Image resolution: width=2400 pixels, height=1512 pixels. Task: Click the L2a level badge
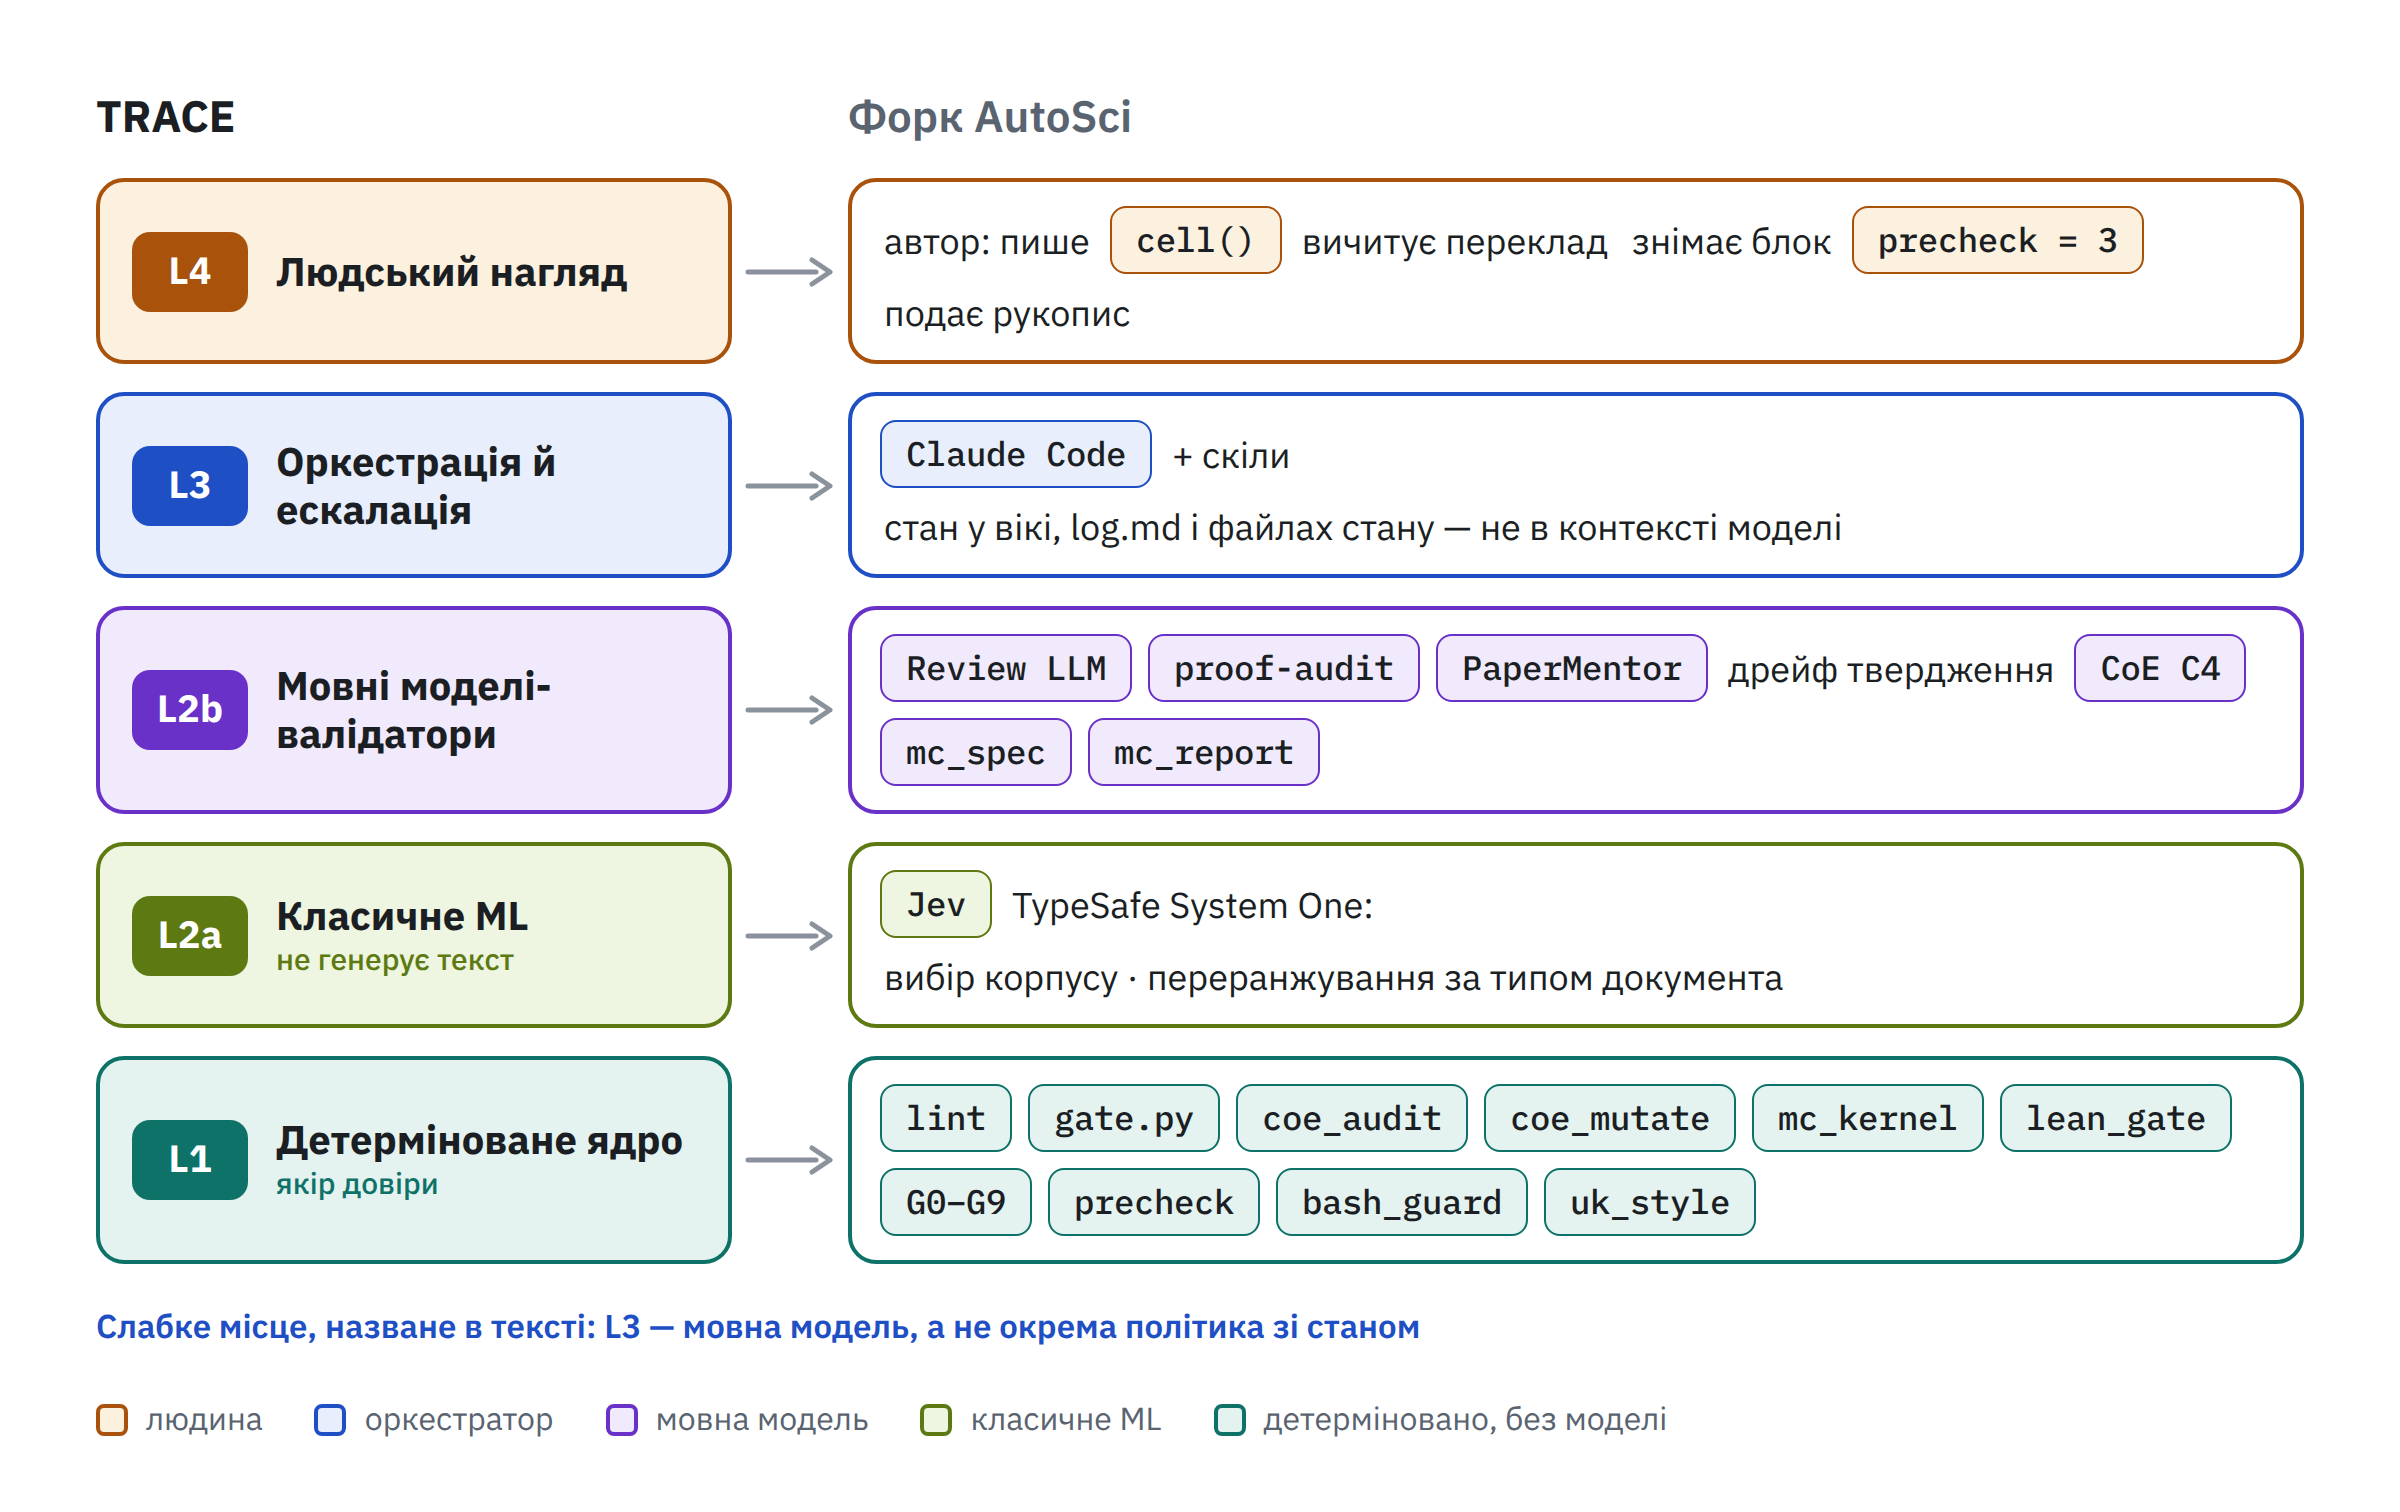click(190, 936)
